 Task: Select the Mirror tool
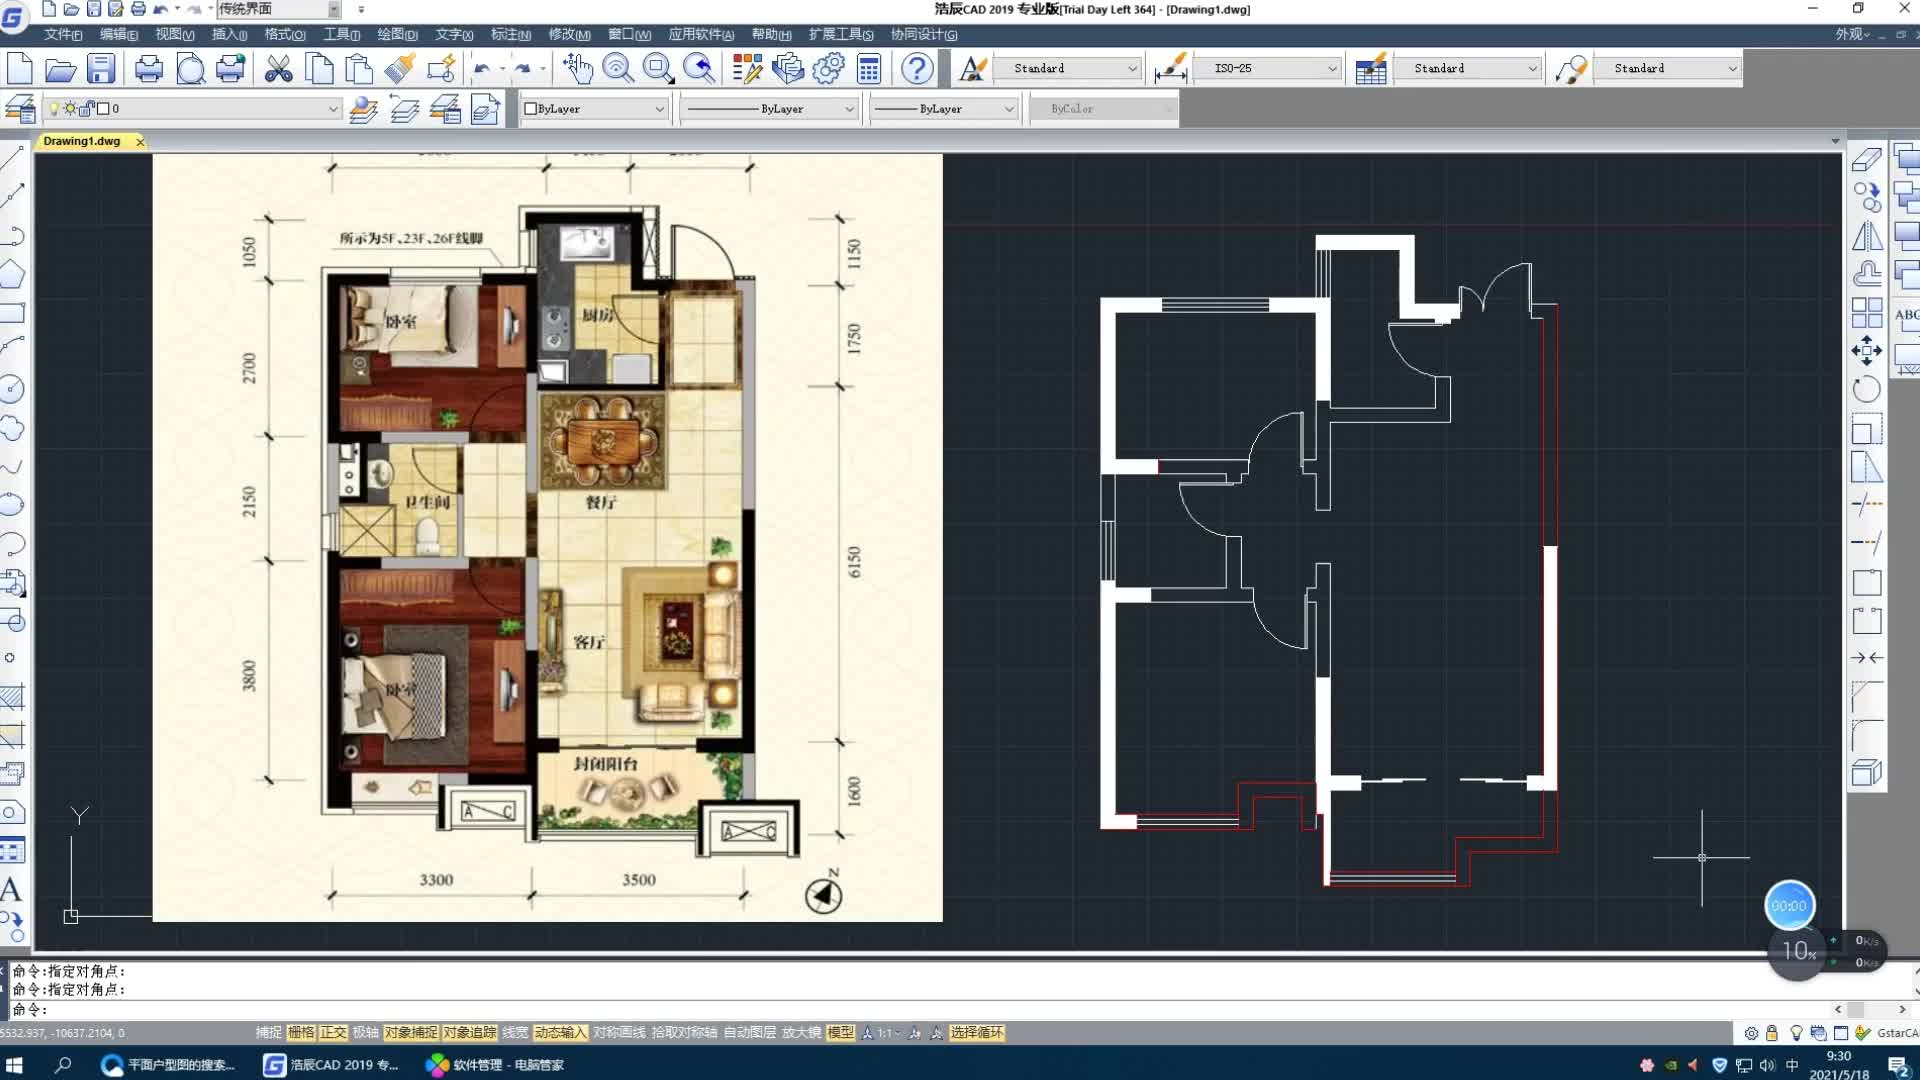(x=1866, y=236)
